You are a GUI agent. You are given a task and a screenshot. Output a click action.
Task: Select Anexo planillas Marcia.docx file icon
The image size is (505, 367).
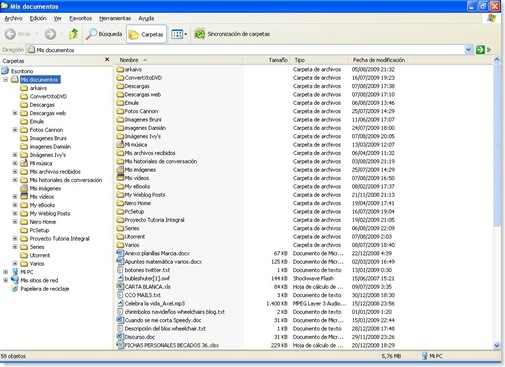click(120, 253)
